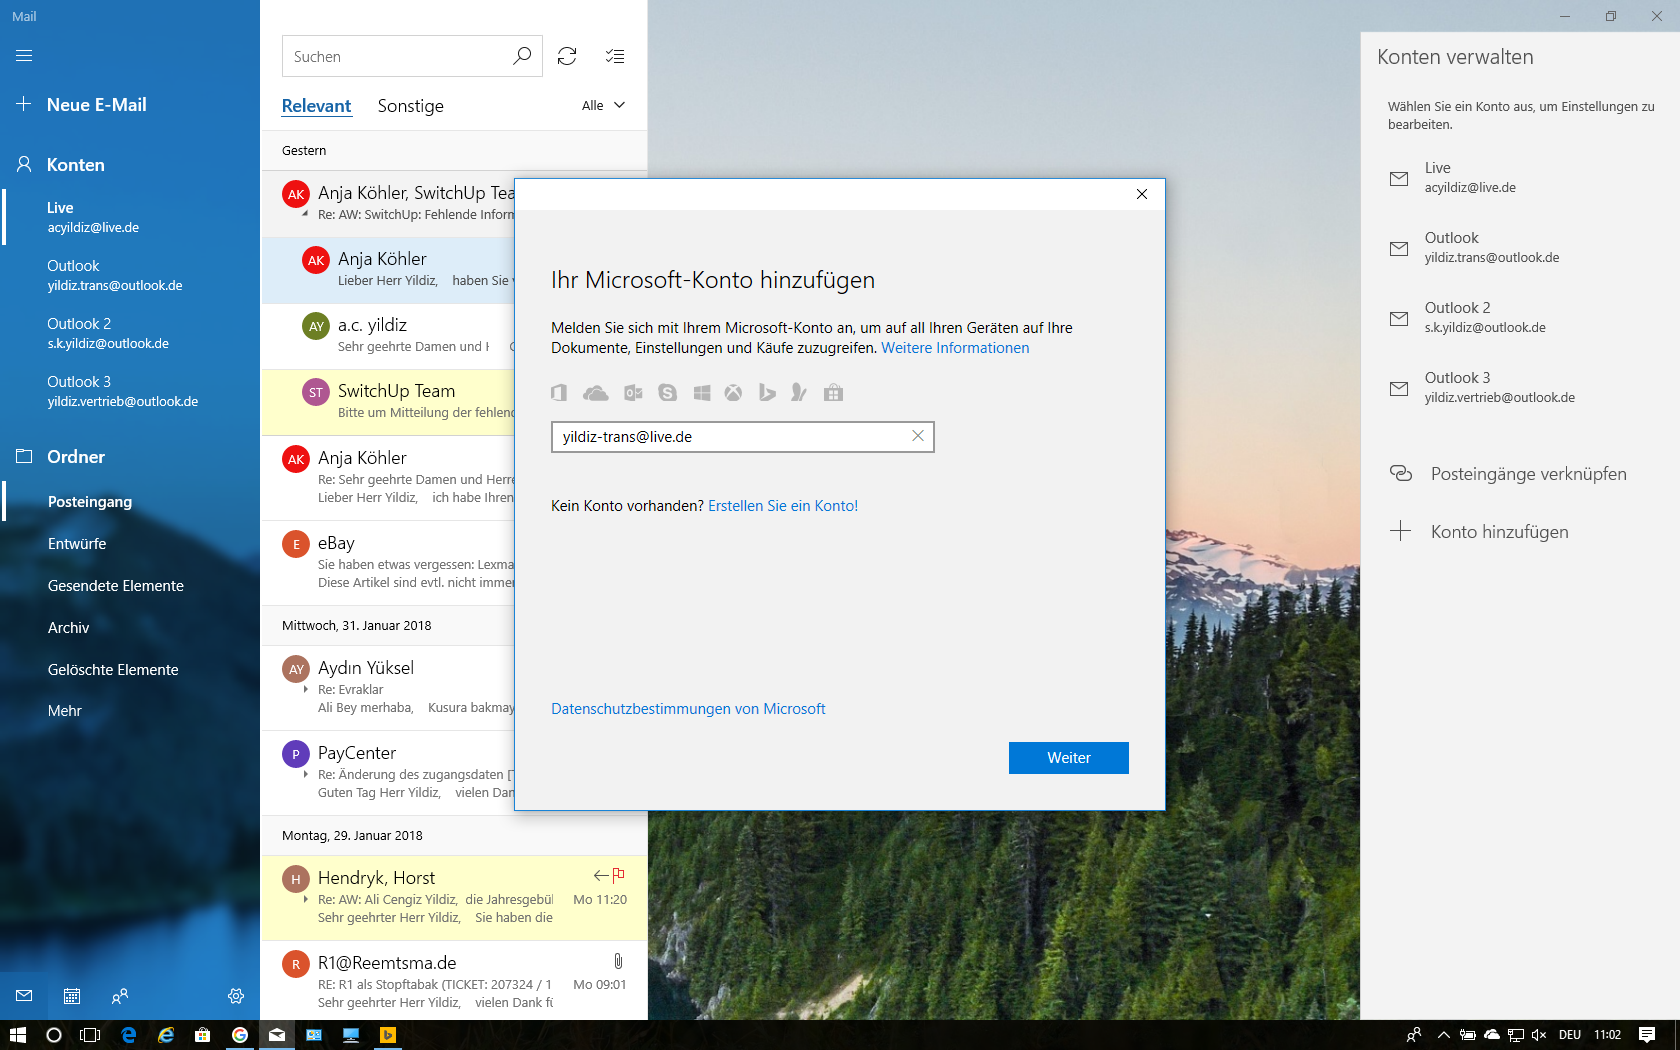Switch to Sonstige inbox tab
This screenshot has width=1680, height=1050.
click(410, 106)
